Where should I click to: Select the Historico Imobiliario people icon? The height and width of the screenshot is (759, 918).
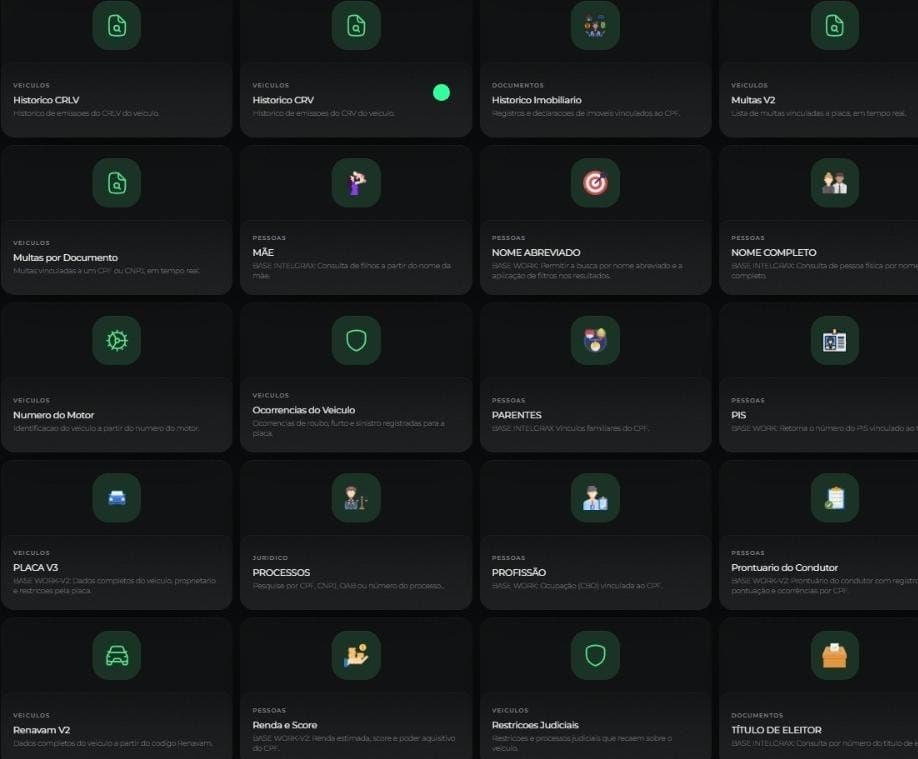pyautogui.click(x=595, y=26)
